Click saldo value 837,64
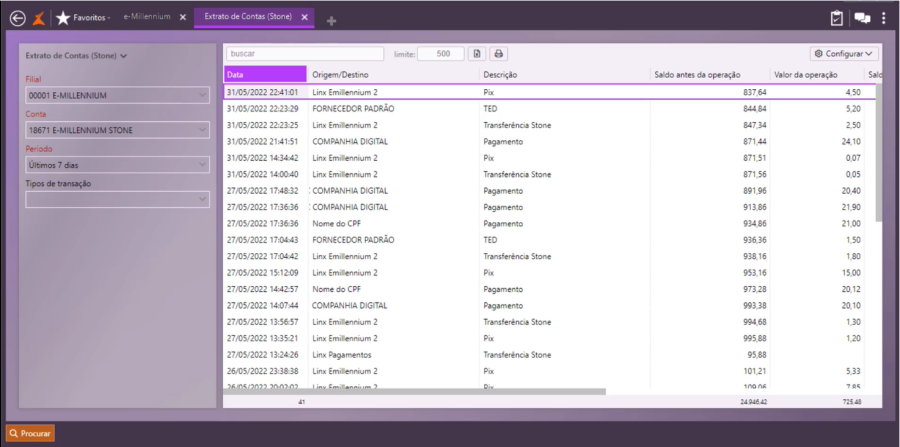This screenshot has width=900, height=447. [755, 92]
